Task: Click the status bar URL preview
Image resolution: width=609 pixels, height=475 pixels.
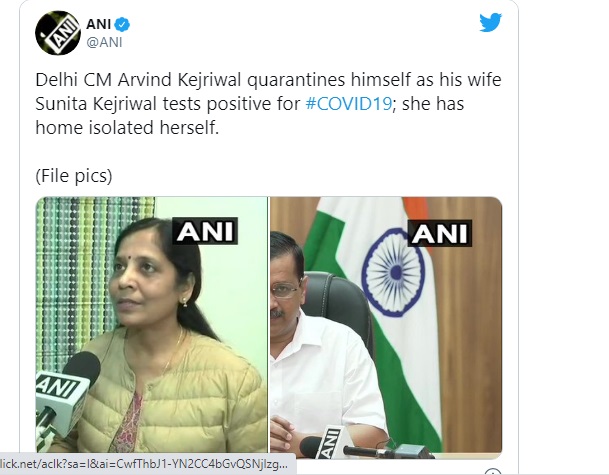Action: point(148,464)
